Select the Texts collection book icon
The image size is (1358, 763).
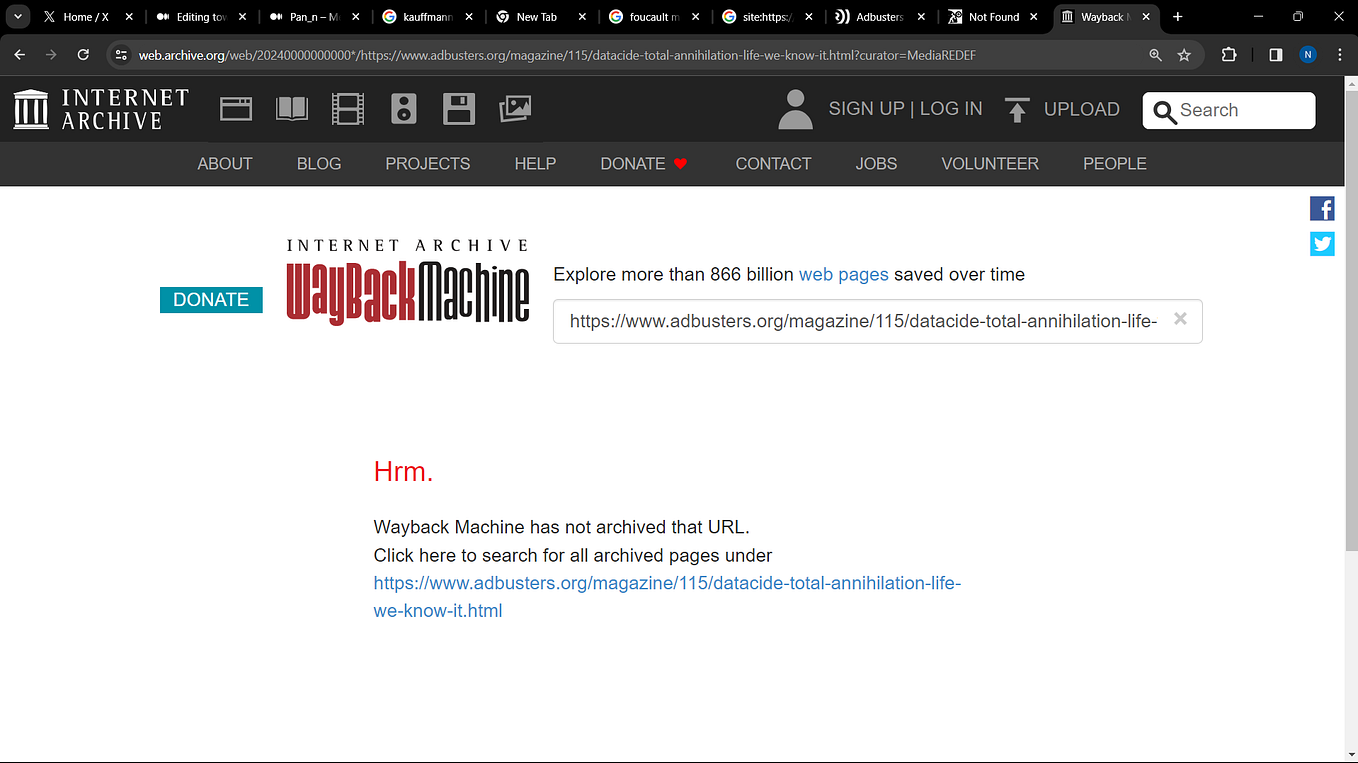pyautogui.click(x=291, y=108)
